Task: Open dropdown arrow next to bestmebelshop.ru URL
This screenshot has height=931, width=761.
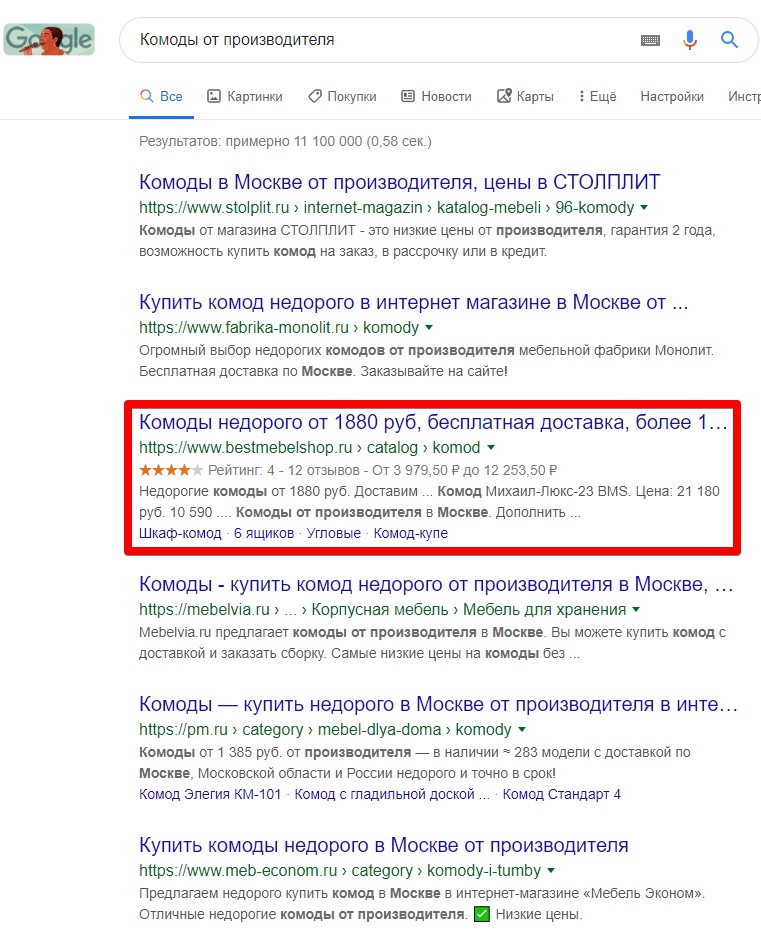Action: coord(491,448)
